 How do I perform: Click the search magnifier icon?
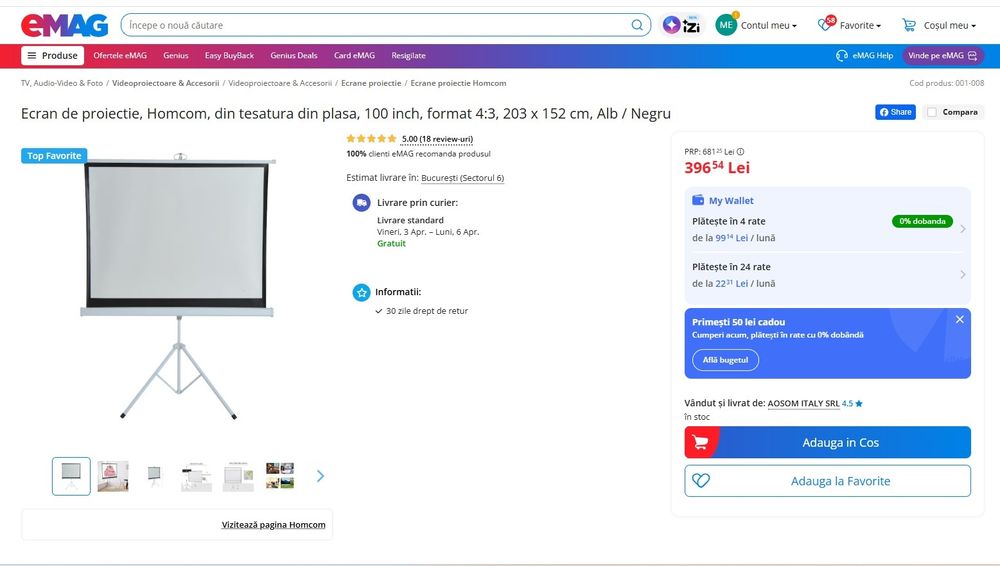click(x=636, y=25)
